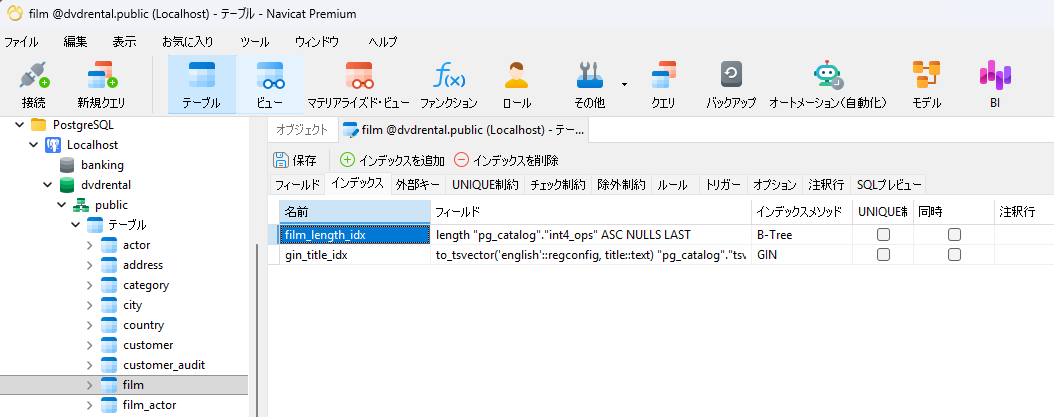The height and width of the screenshot is (417, 1054).
Task: Expand the address table node
Action: tap(89, 265)
